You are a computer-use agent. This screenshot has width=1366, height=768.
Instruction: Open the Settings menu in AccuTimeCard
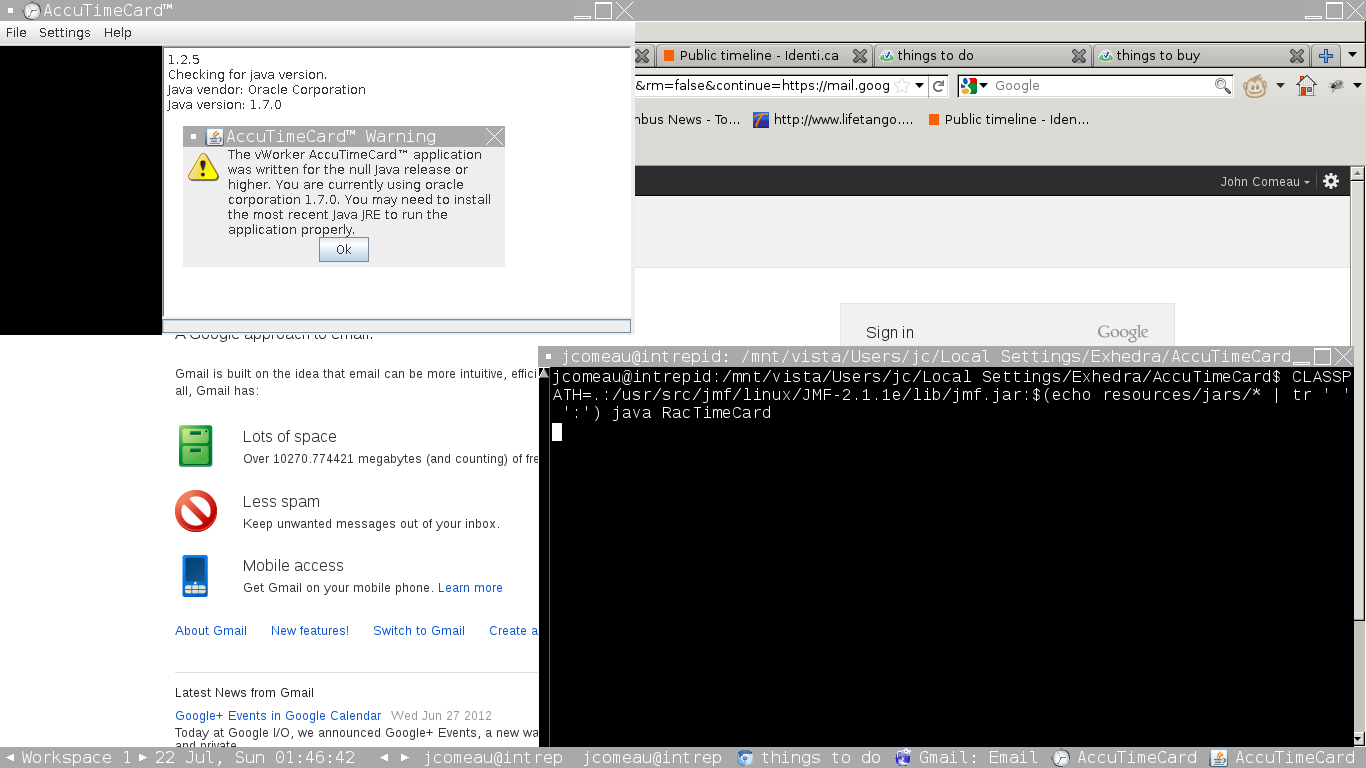pyautogui.click(x=65, y=32)
